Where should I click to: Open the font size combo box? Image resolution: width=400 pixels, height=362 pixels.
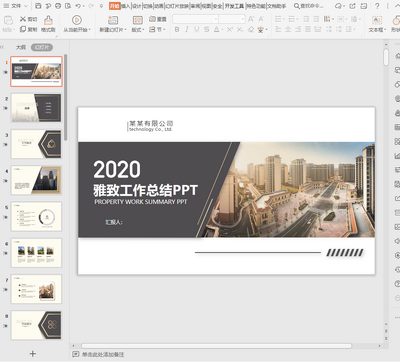(232, 19)
